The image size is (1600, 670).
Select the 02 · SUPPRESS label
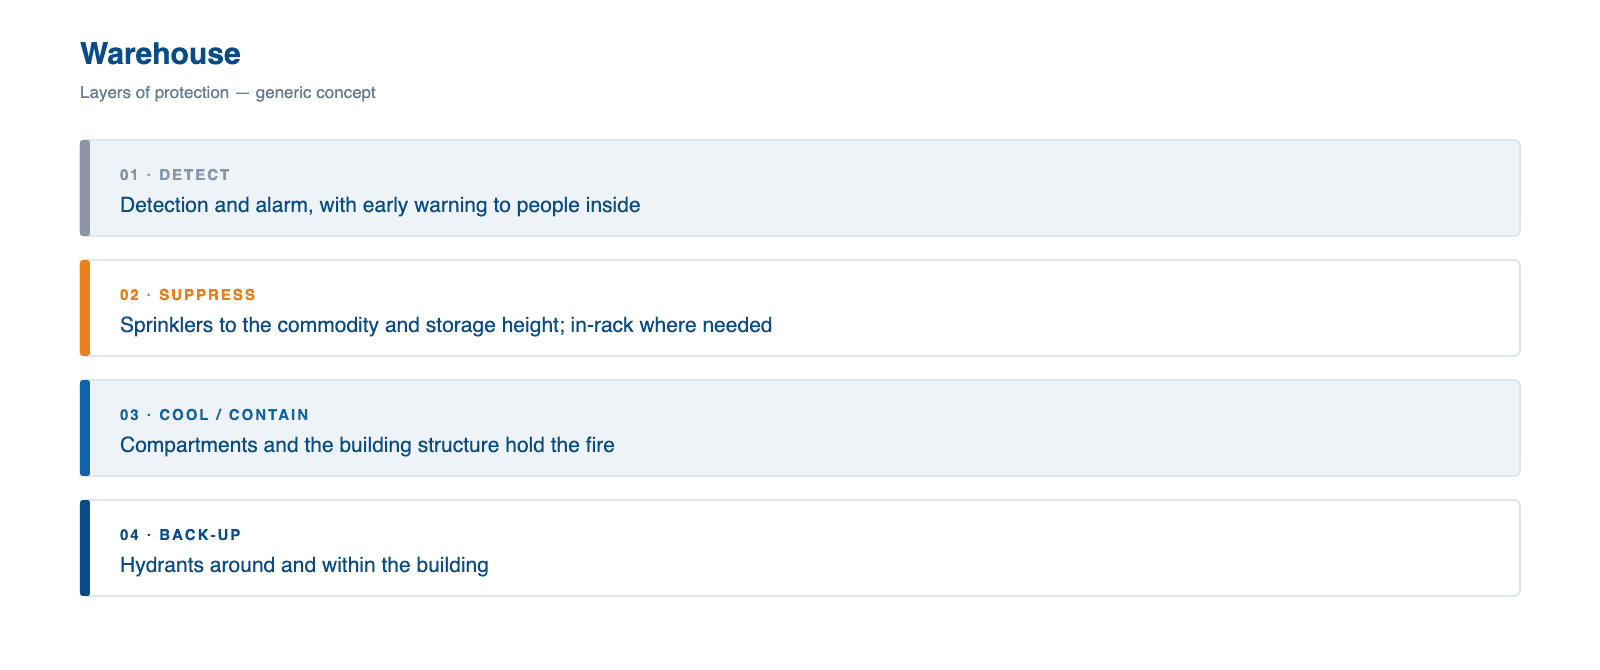(x=188, y=295)
